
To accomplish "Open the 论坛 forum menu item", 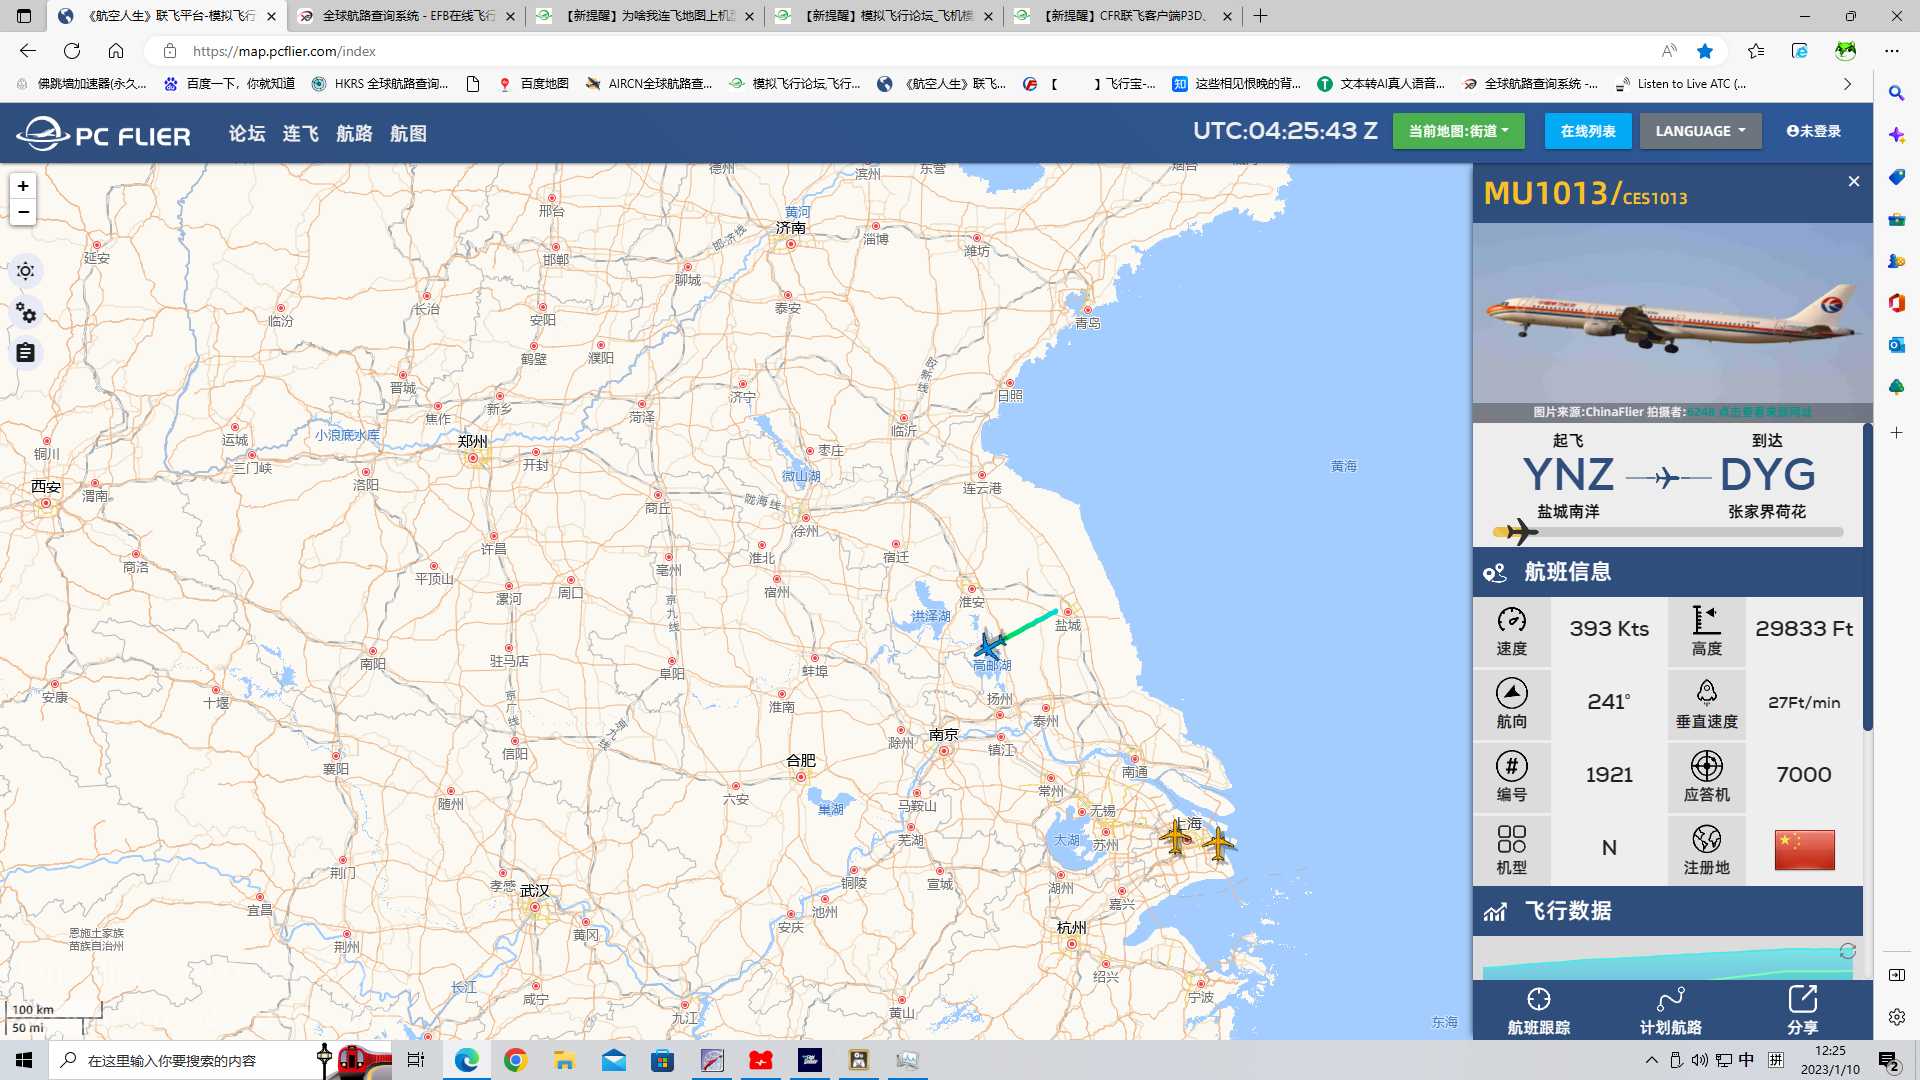I will pos(246,133).
